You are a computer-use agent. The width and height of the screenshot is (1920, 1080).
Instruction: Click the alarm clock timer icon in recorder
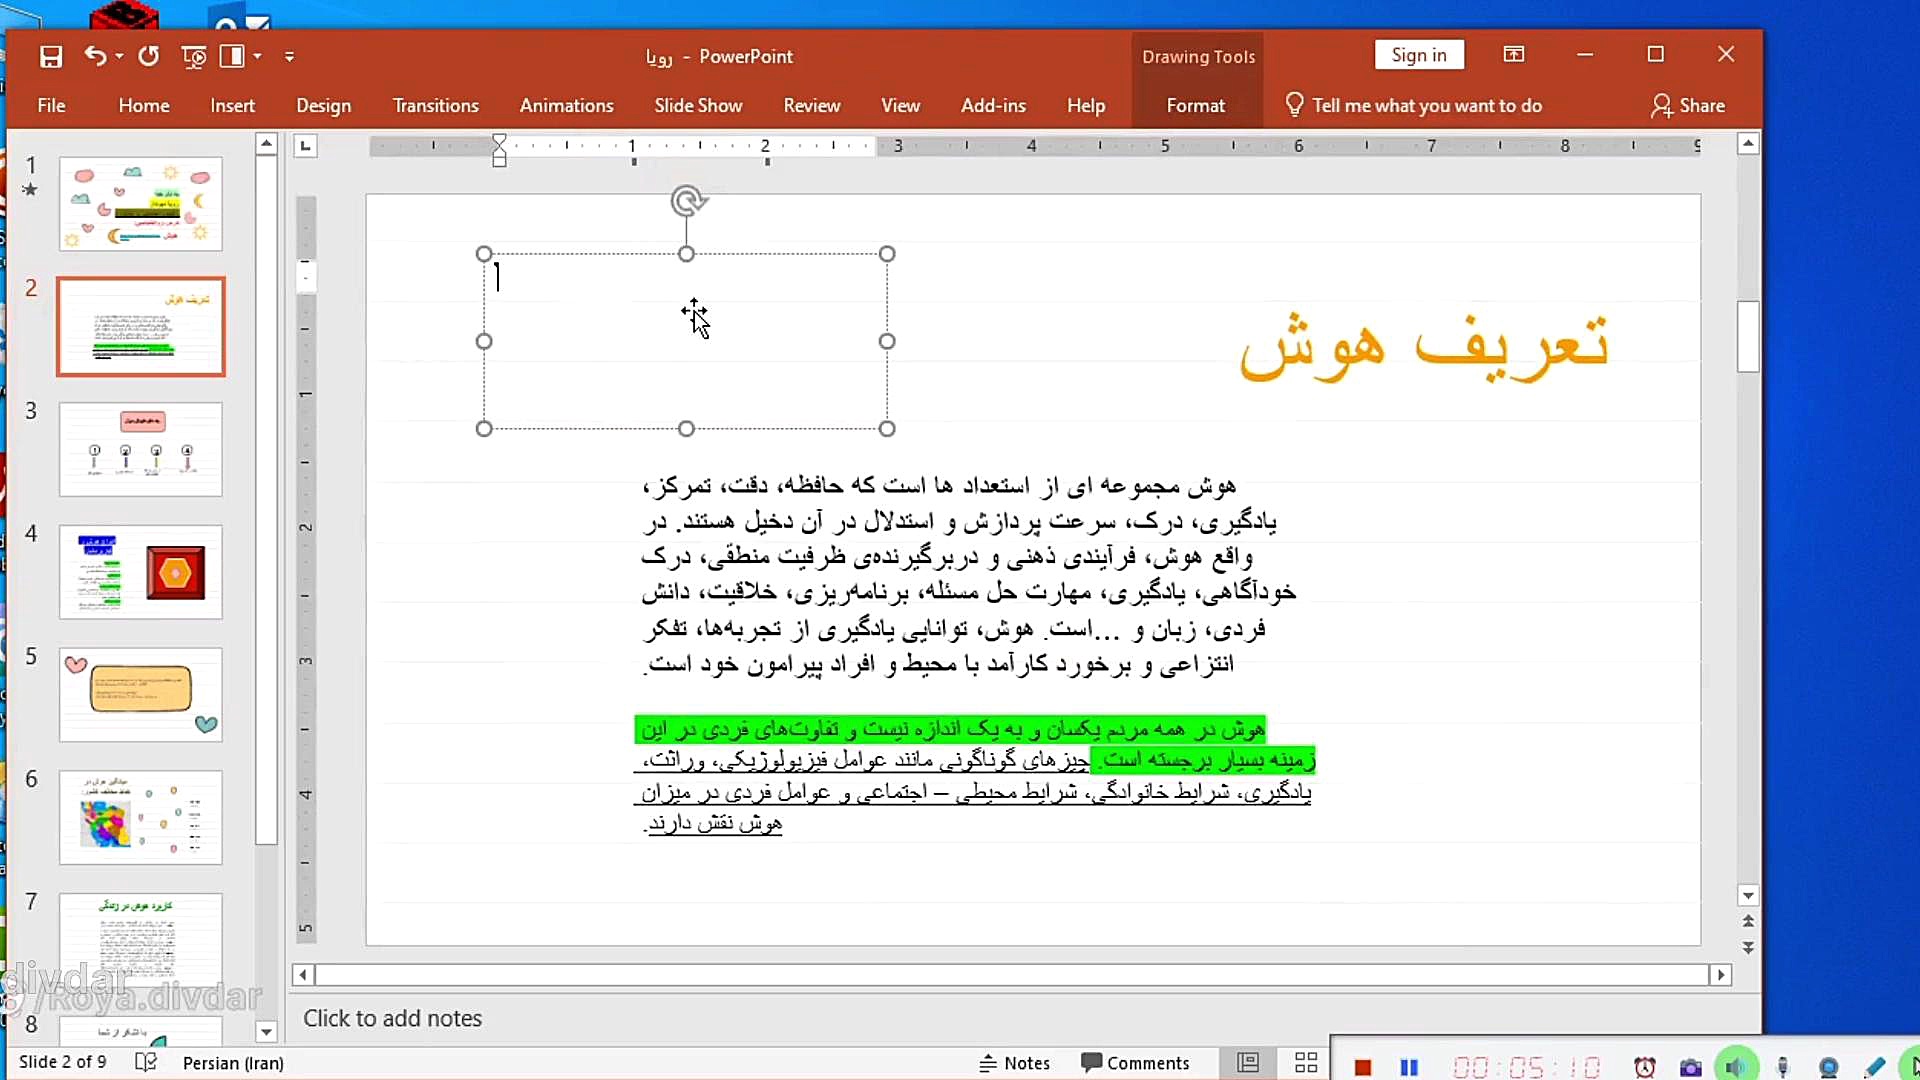point(1645,1067)
